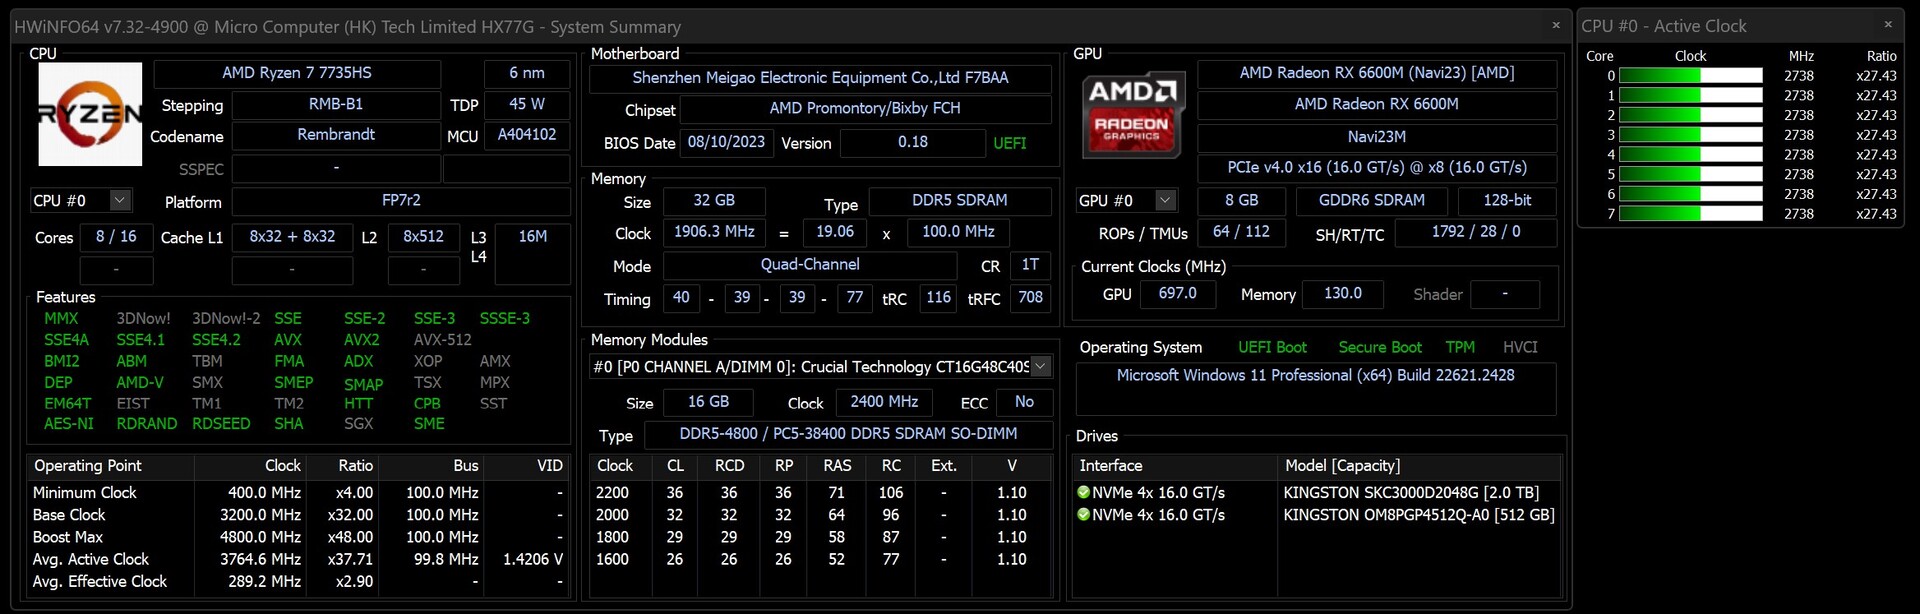The height and width of the screenshot is (614, 1920).
Task: Click the AMD Ryzen logo image
Action: point(90,114)
